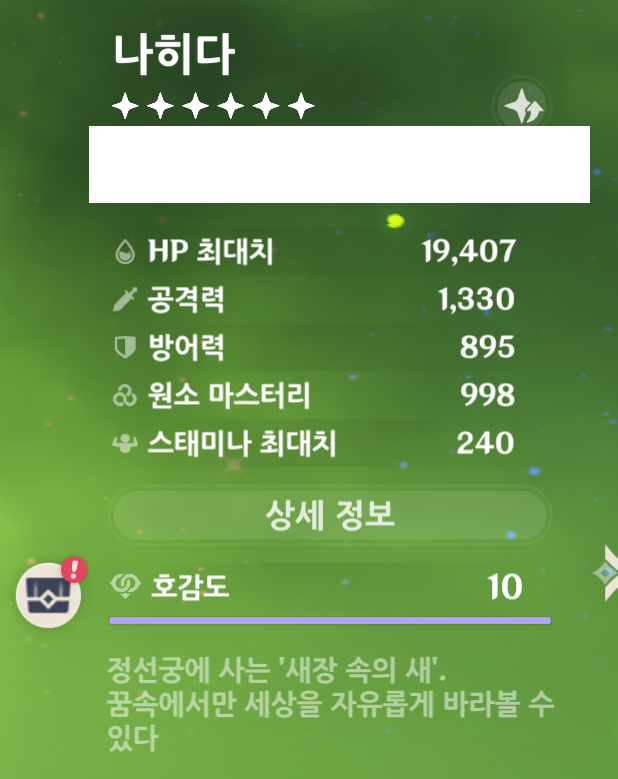Select the 스태미나 최대치 stat row
The image size is (618, 779).
(x=315, y=443)
